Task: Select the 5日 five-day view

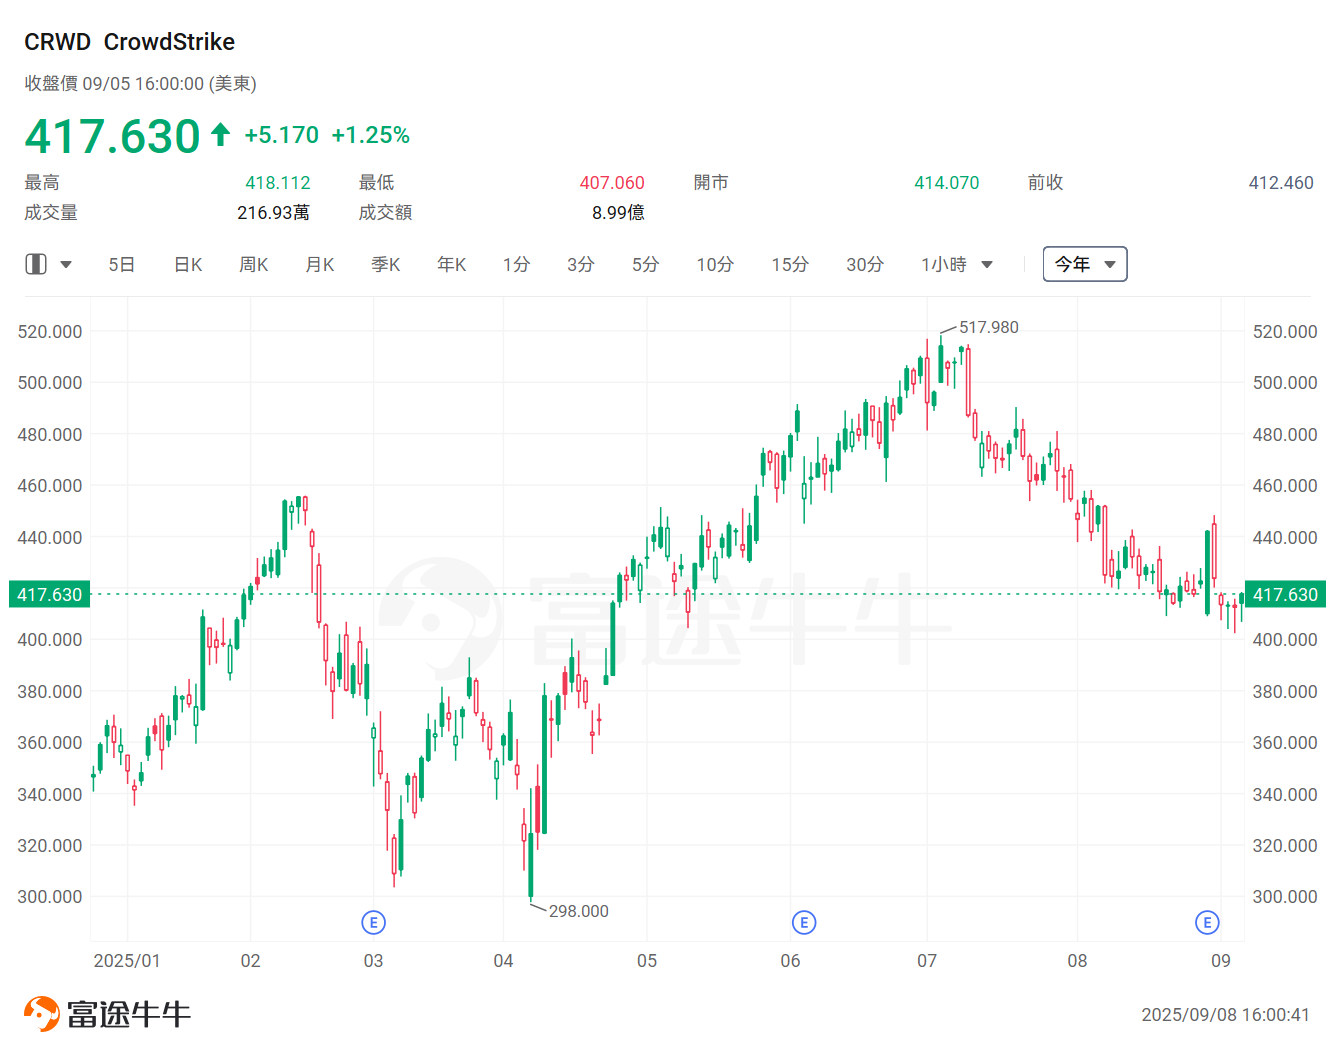Action: [121, 263]
